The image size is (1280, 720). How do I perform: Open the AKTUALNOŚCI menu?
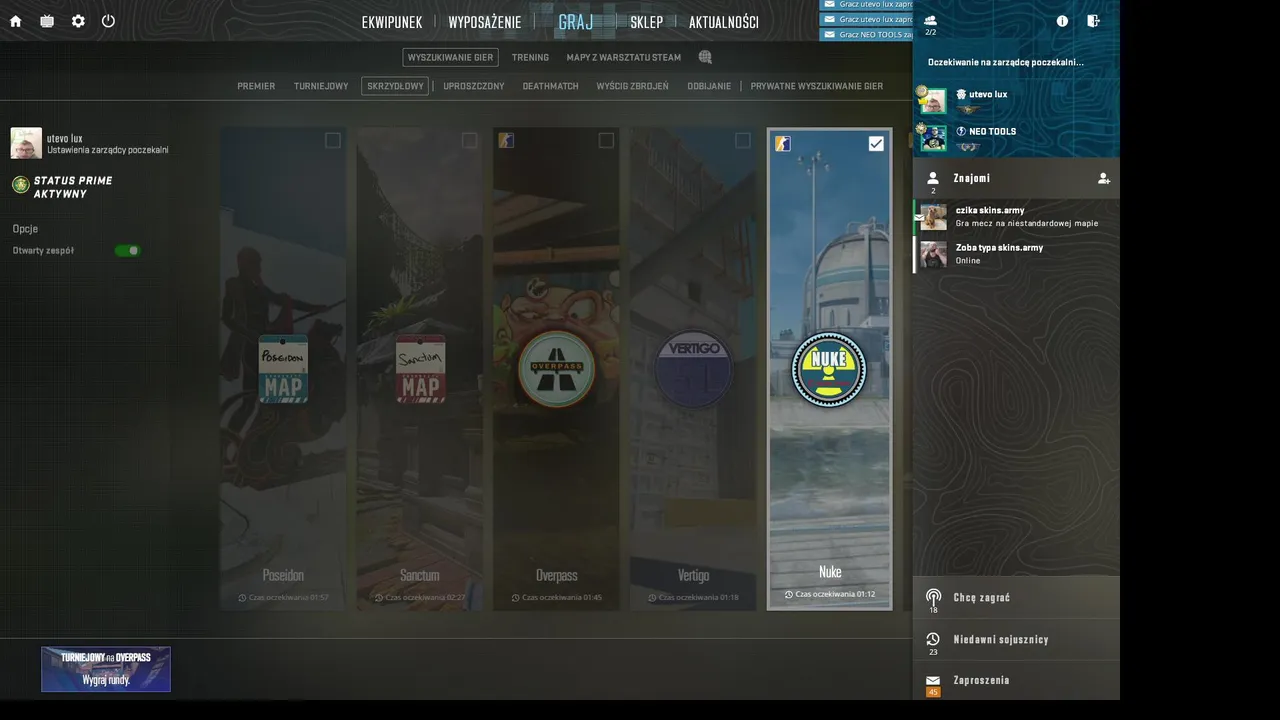coord(724,22)
